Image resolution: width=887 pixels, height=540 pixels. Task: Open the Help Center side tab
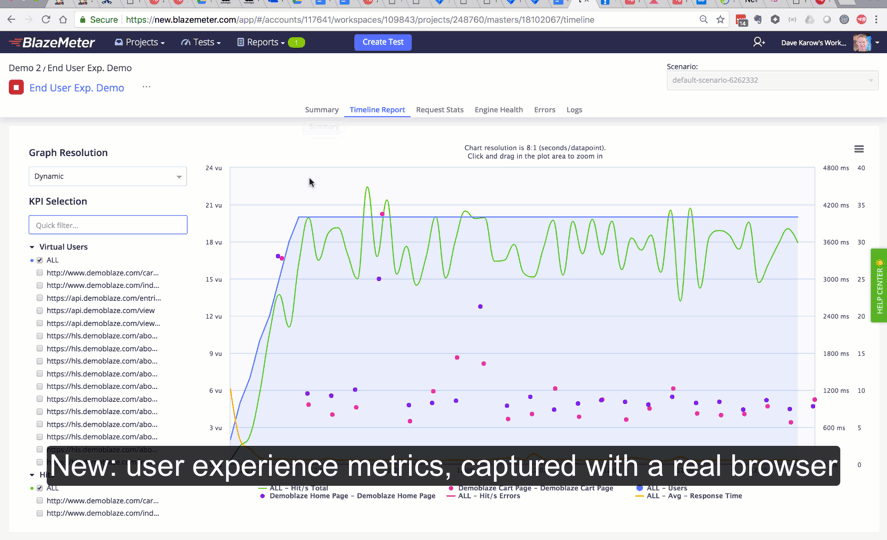pos(879,286)
